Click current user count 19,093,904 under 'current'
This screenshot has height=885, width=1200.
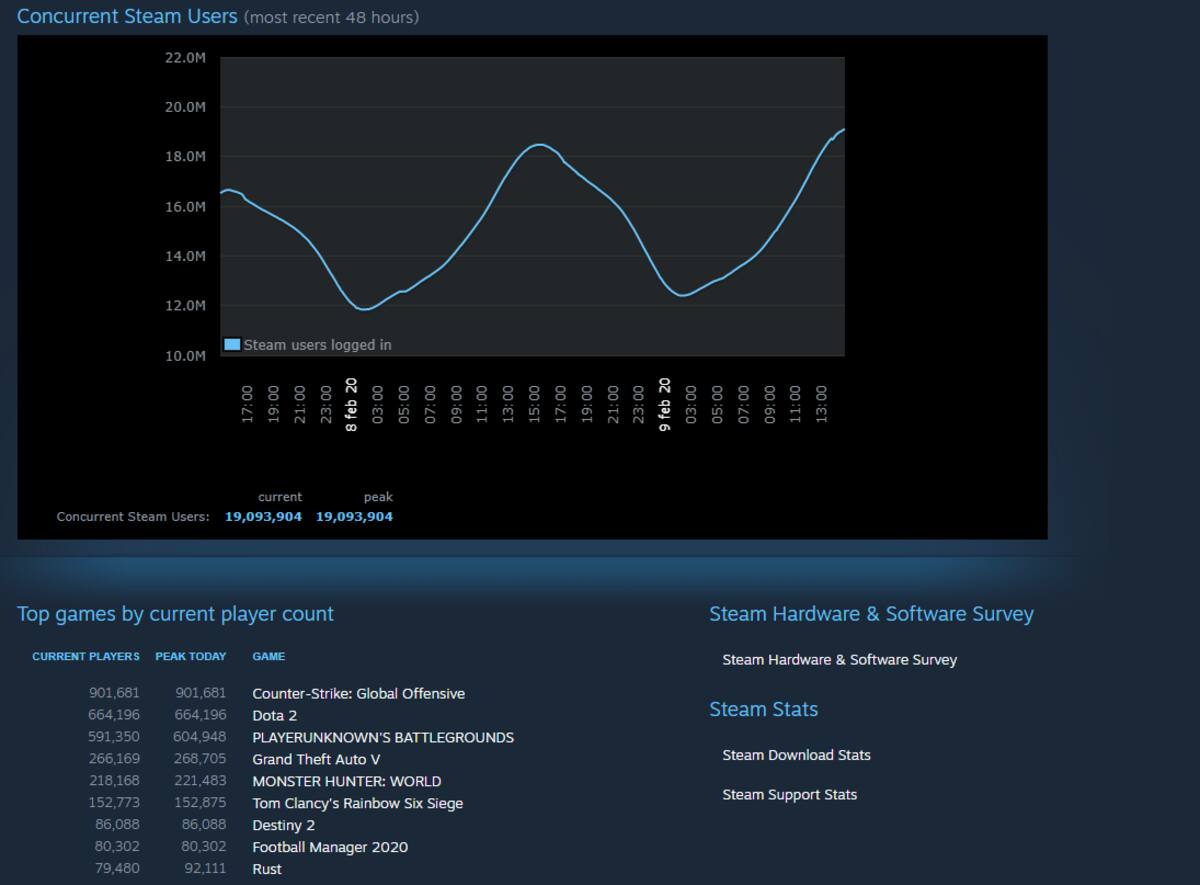point(263,517)
